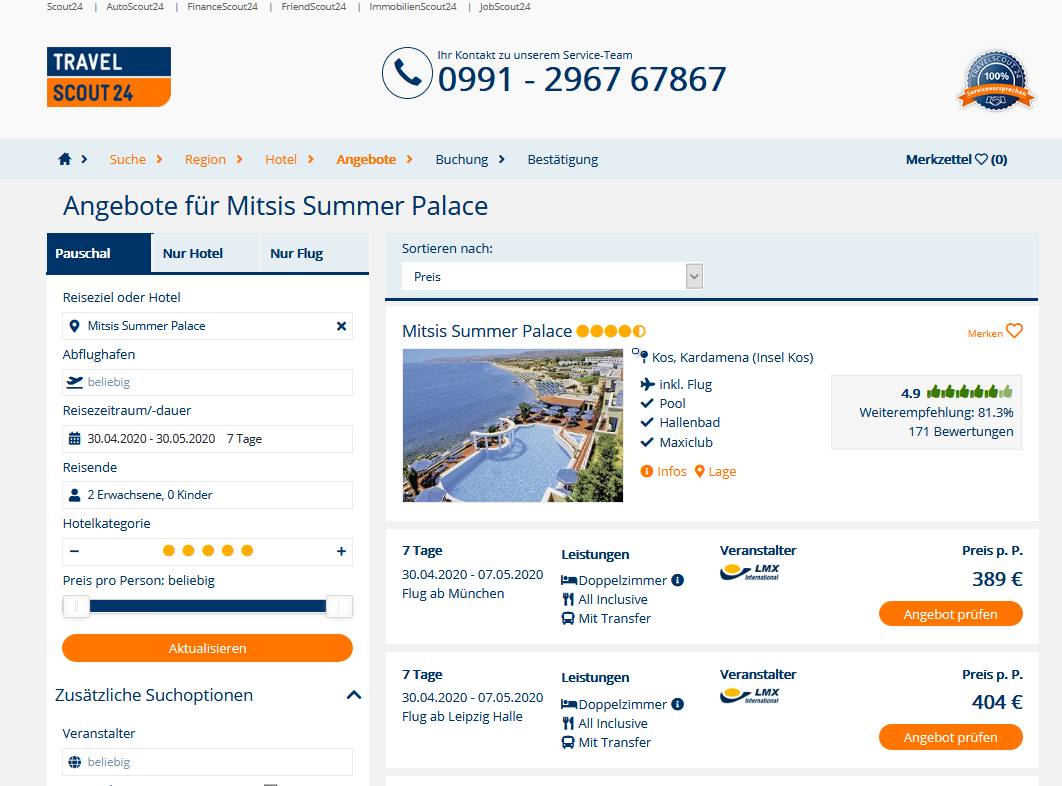Viewport: 1062px width, 786px height.
Task: Click the heart icon next to Merkzettel
Action: pyautogui.click(x=981, y=159)
